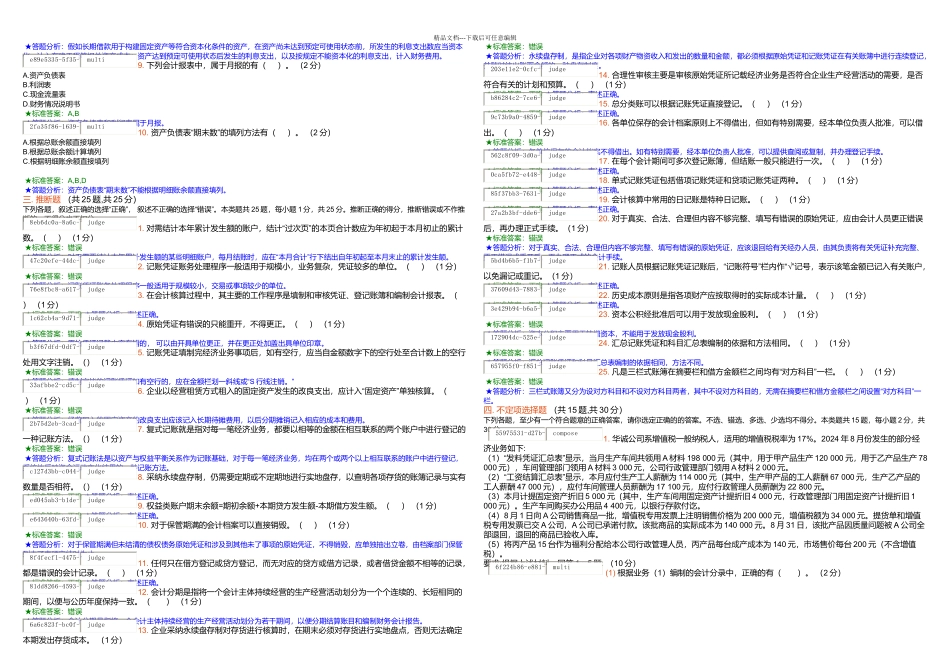Click the ID field reading 81dd8266-4593-

[52, 587]
